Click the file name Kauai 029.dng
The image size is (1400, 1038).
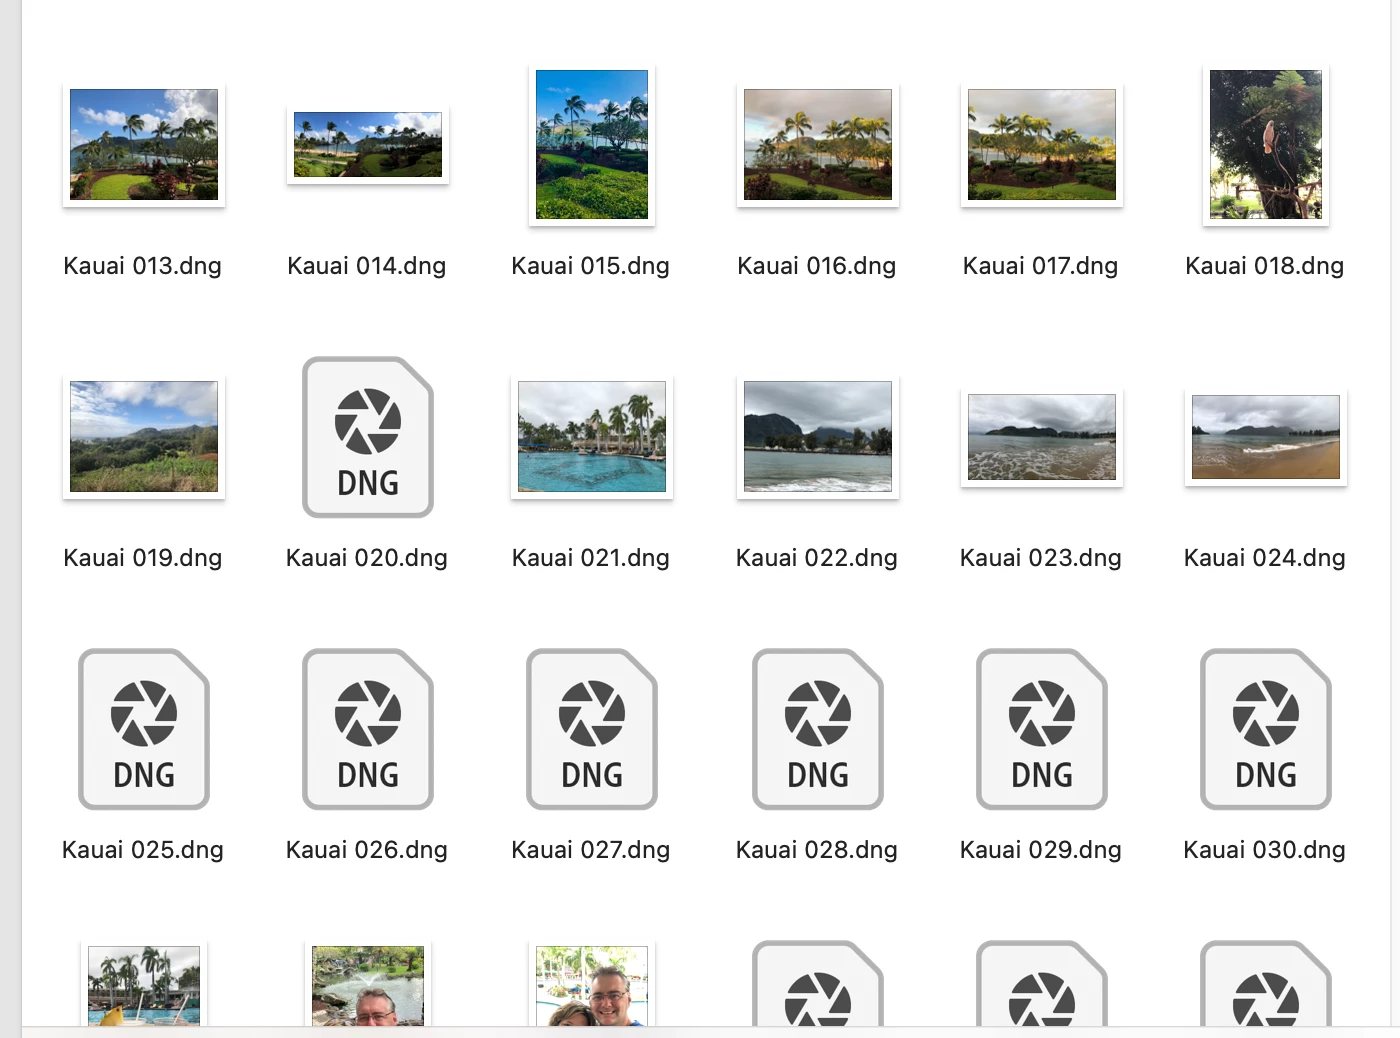tap(1041, 850)
